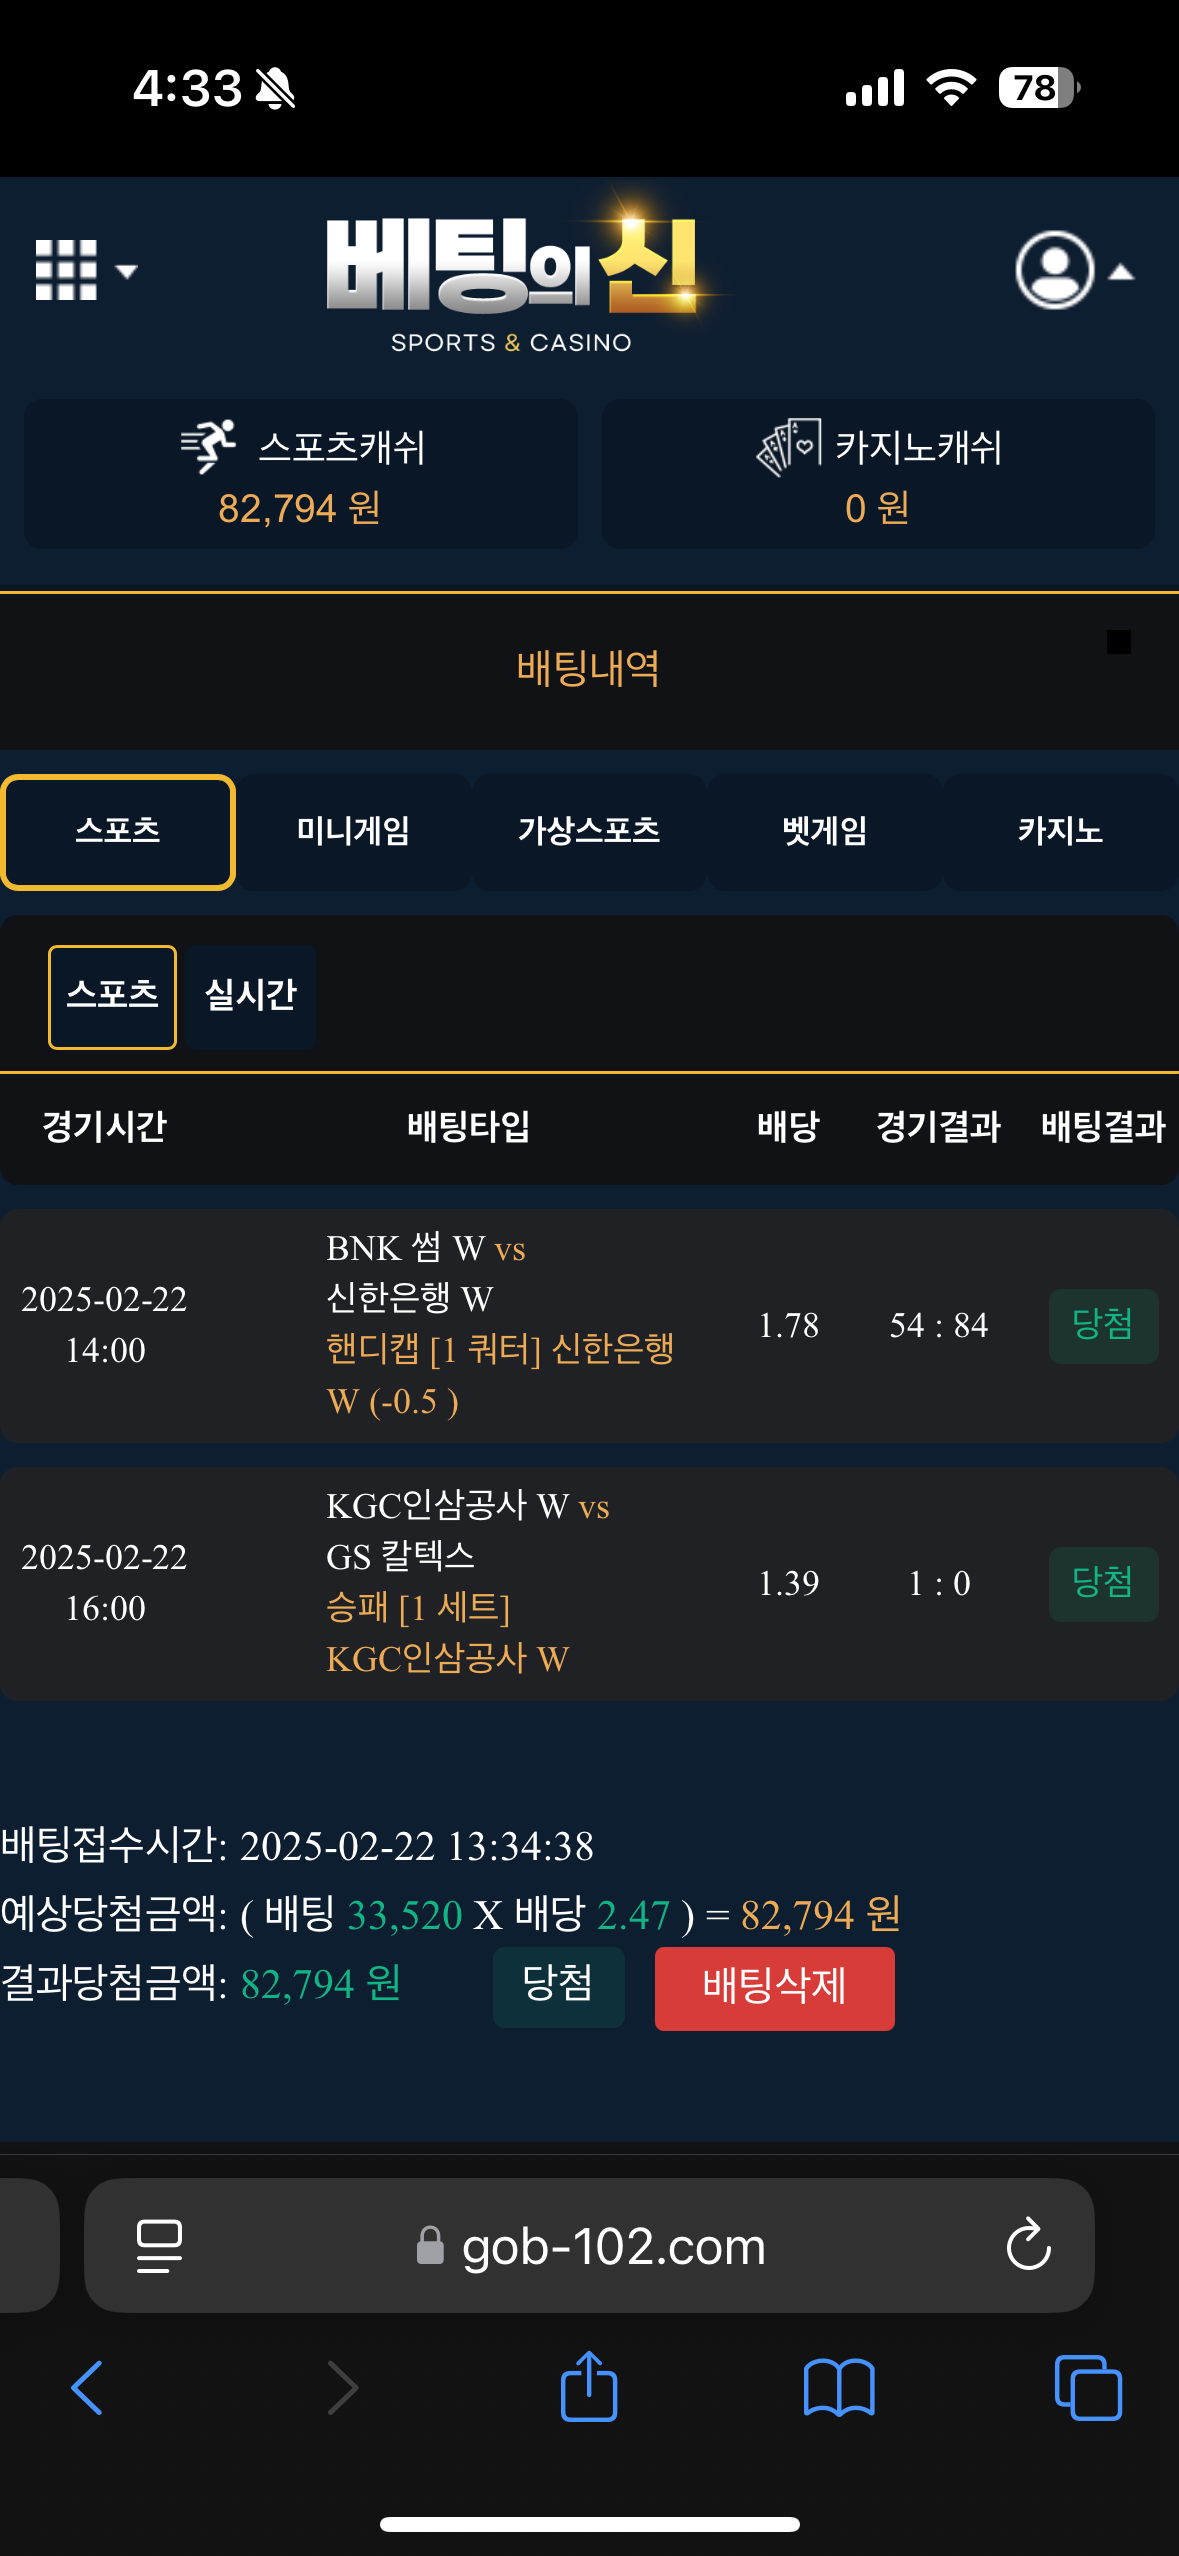Expand the dropdown arrow beside grid menu
1179x2556 pixels.
pos(126,271)
